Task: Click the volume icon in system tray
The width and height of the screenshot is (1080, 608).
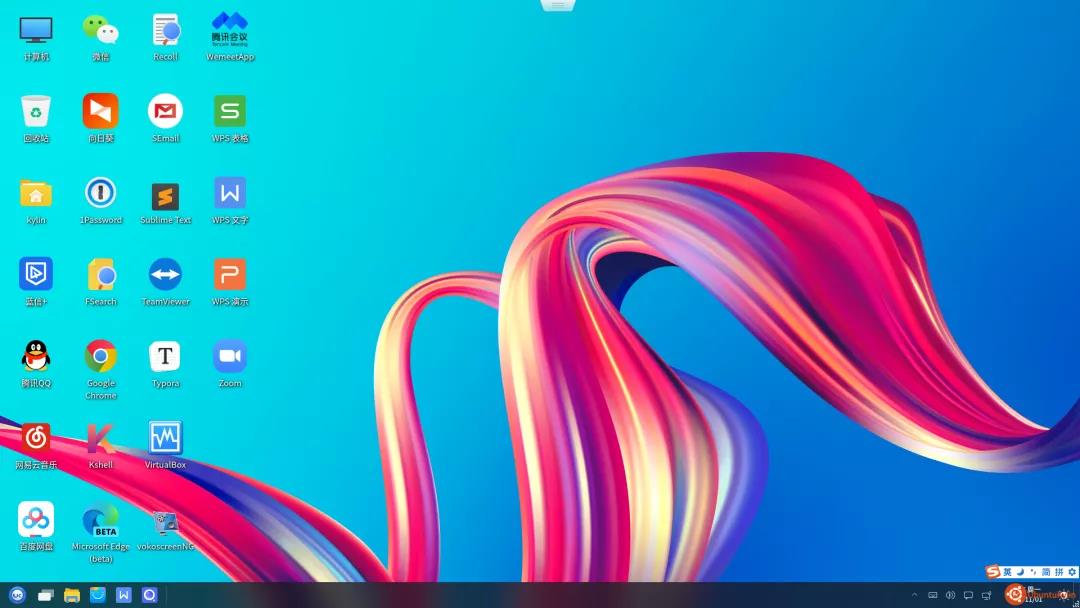Action: pos(950,595)
